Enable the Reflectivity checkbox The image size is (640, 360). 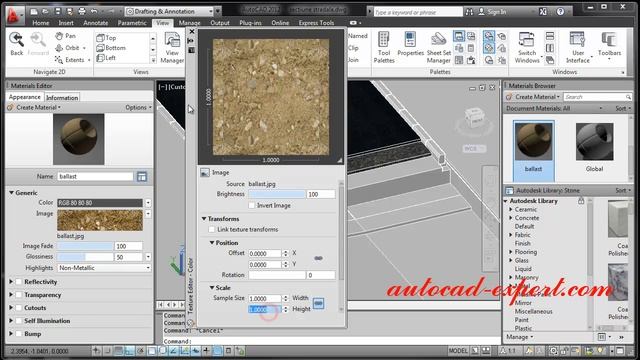pyautogui.click(x=19, y=282)
